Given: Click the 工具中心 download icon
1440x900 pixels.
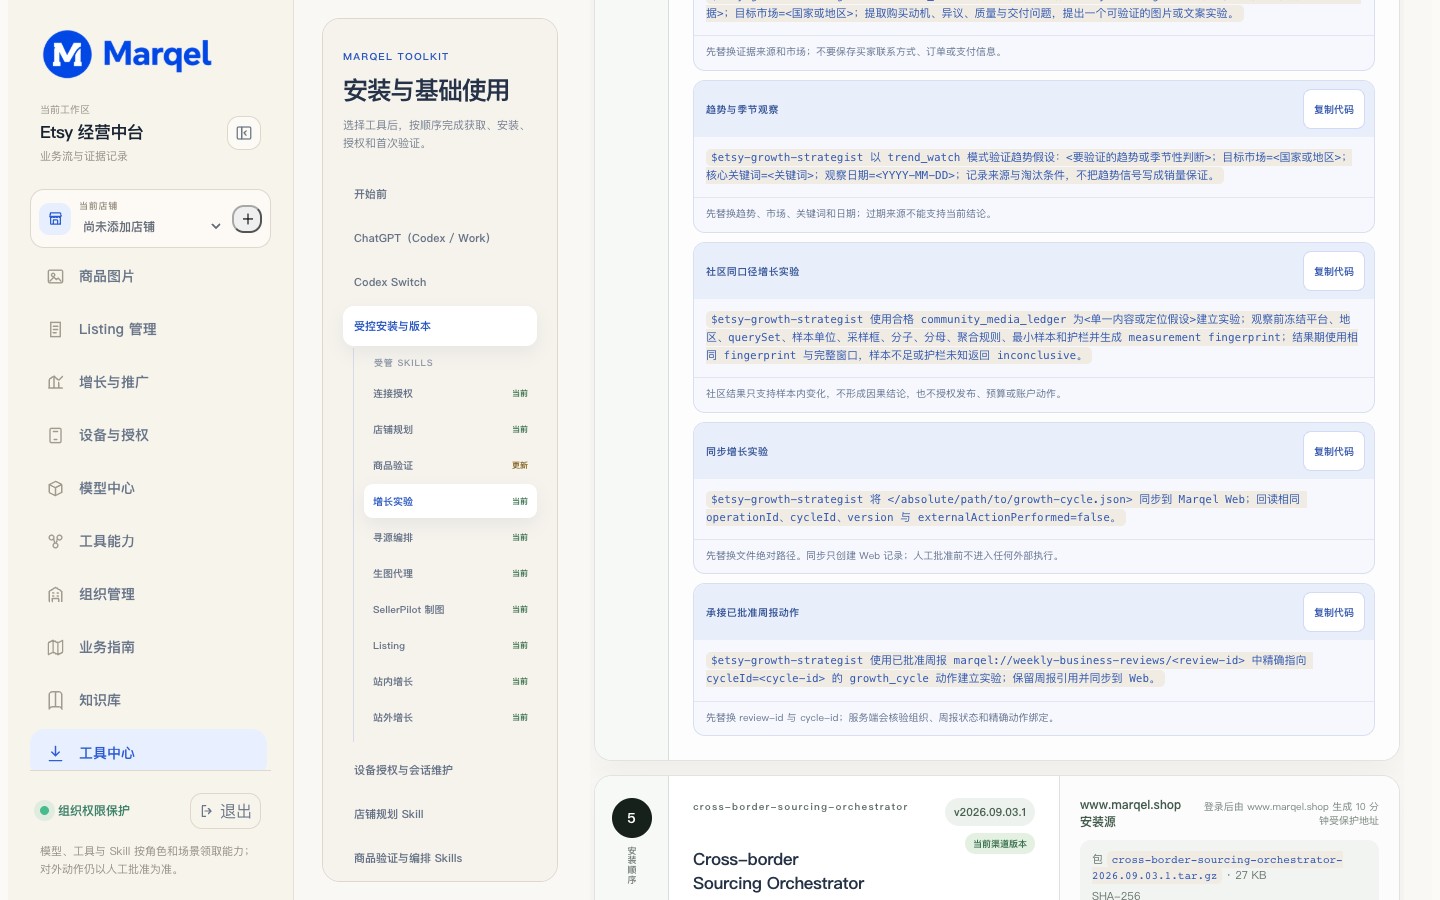Looking at the screenshot, I should click(56, 753).
